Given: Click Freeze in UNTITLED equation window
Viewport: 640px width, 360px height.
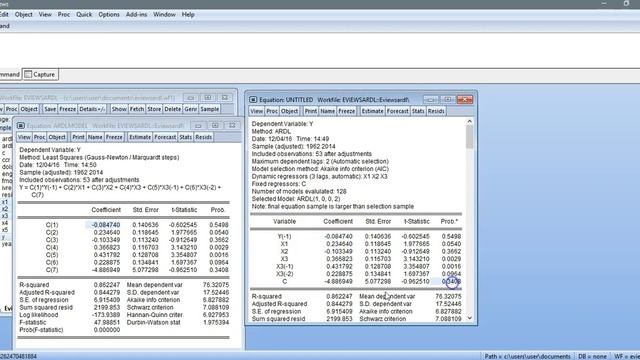Looking at the screenshot, I should coord(347,111).
